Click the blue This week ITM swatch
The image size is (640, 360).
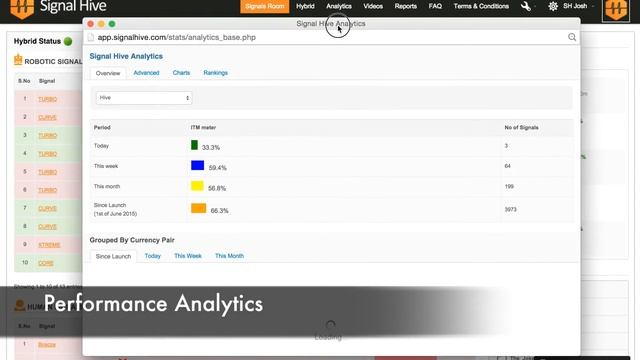[198, 165]
